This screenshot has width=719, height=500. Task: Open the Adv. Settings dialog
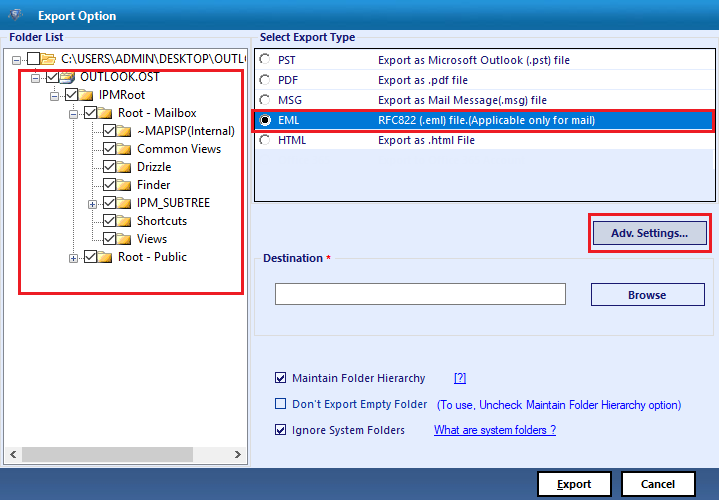pyautogui.click(x=648, y=233)
